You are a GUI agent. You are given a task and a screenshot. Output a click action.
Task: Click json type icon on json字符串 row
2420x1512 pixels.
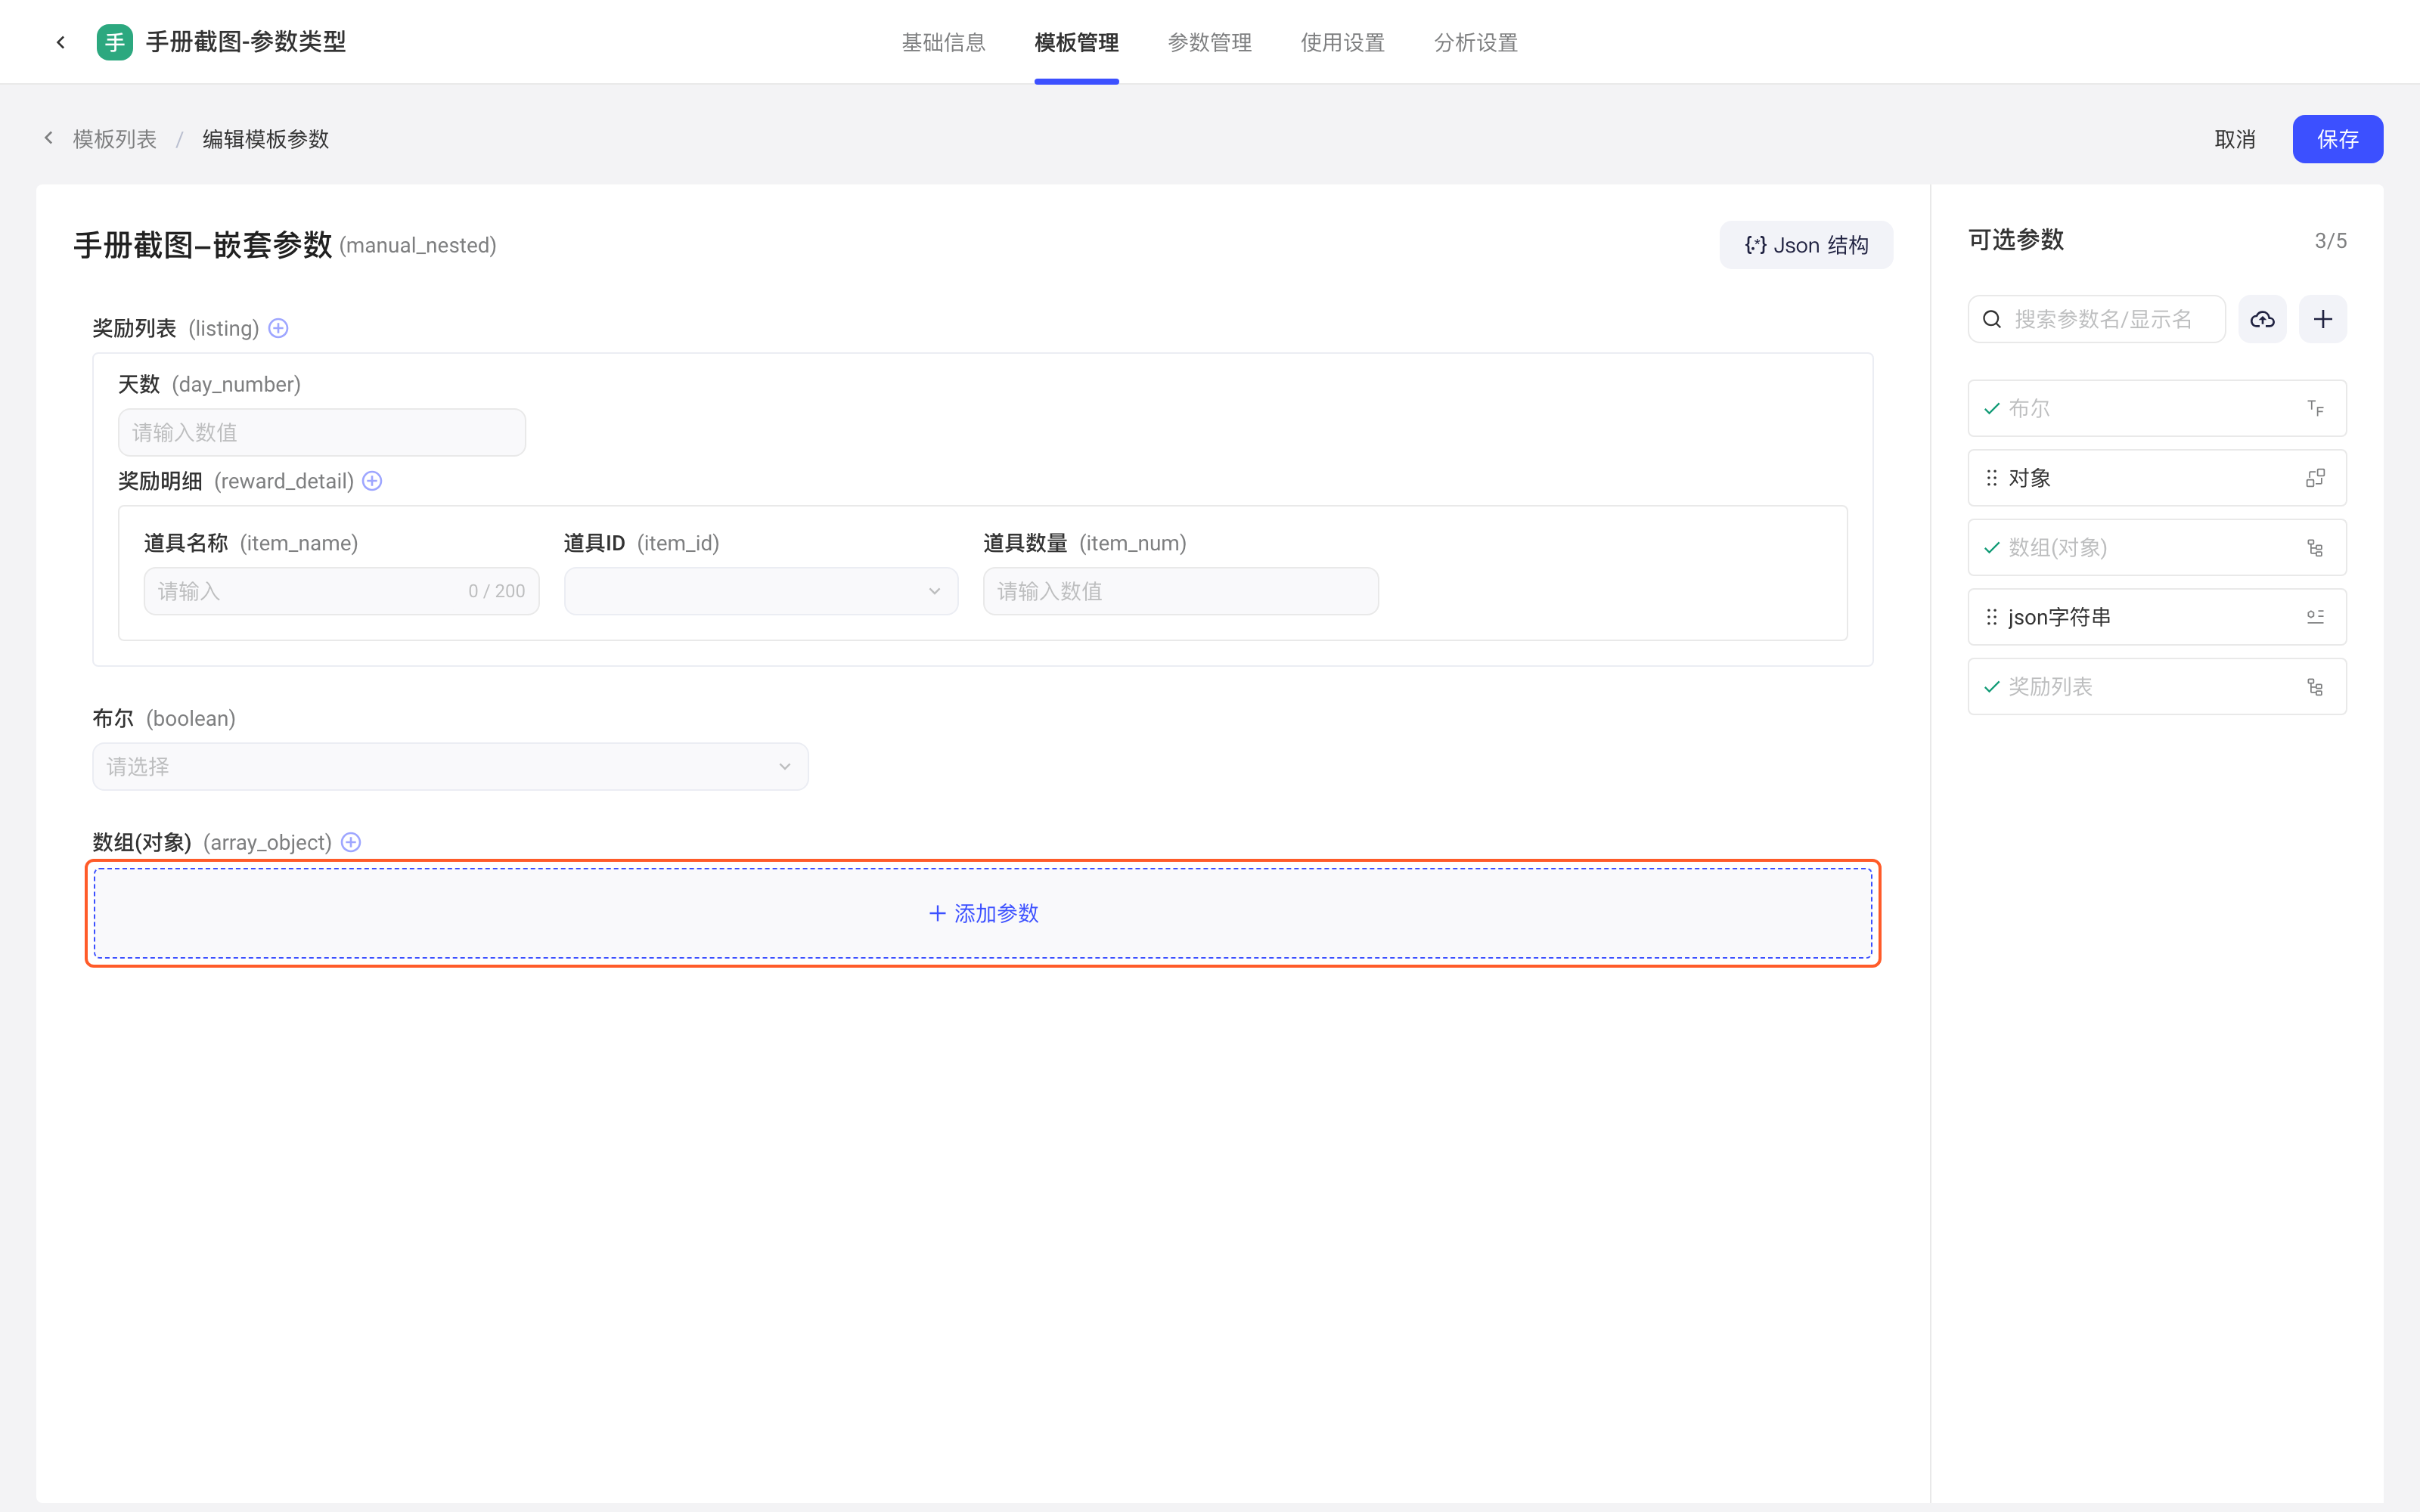pos(2315,617)
